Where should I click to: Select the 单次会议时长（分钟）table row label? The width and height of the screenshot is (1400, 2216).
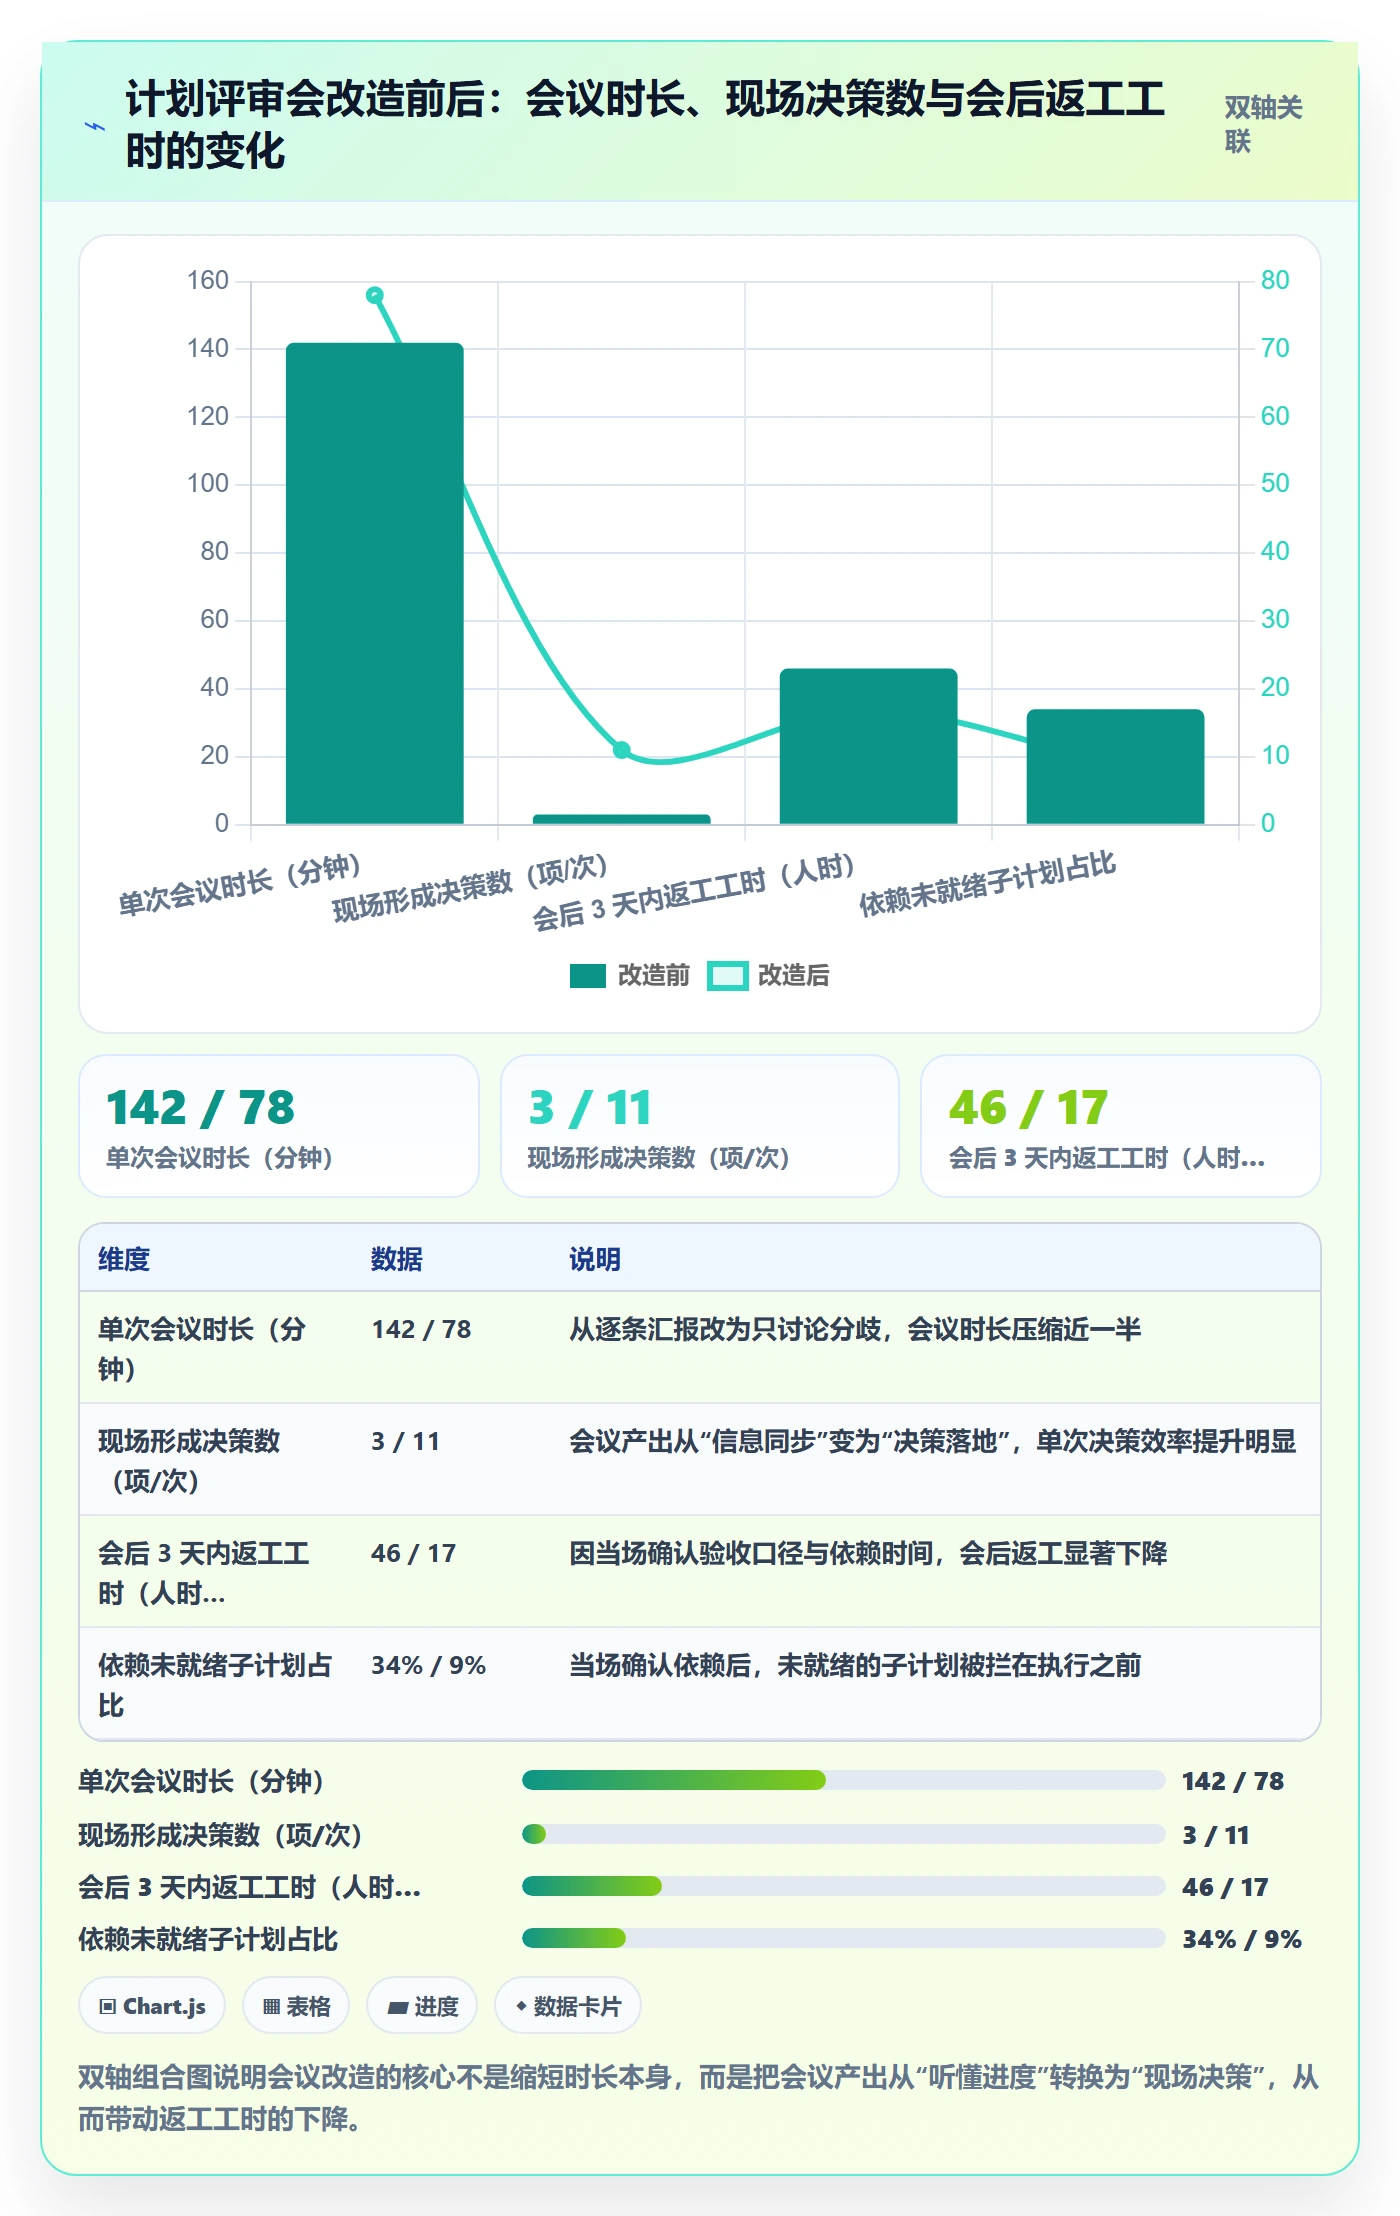(x=202, y=1348)
